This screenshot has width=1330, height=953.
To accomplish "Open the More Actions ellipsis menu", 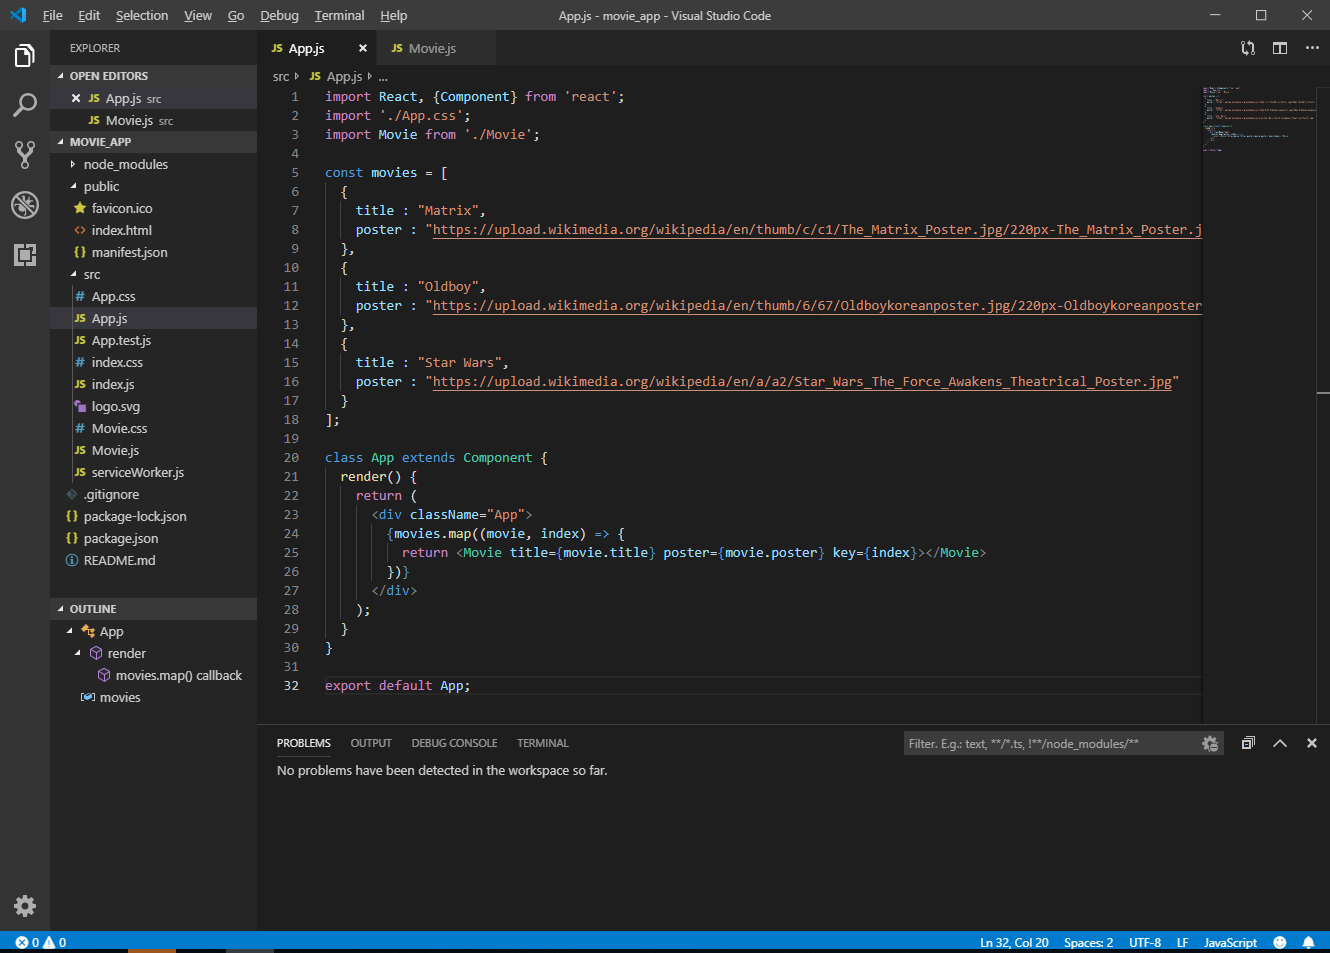I will [1312, 48].
